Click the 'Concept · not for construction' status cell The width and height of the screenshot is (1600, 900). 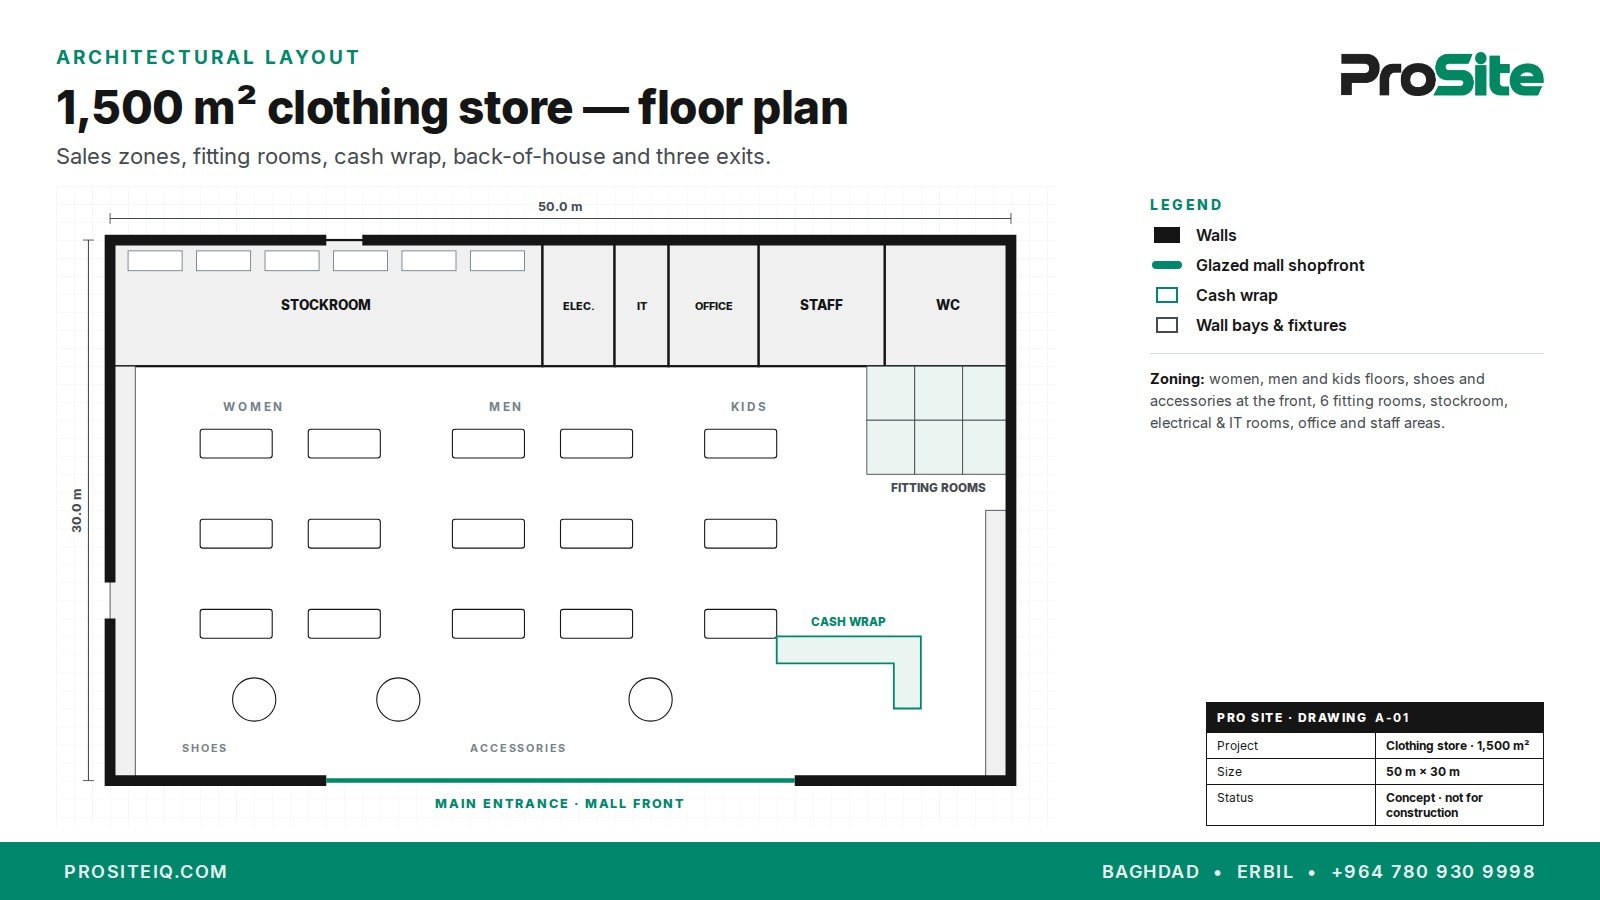pos(1458,805)
